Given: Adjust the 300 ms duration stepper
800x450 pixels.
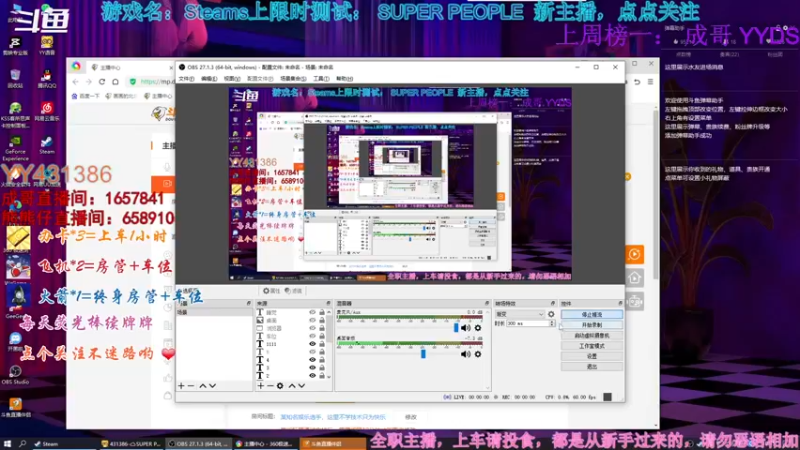Looking at the screenshot, I should point(552,323).
